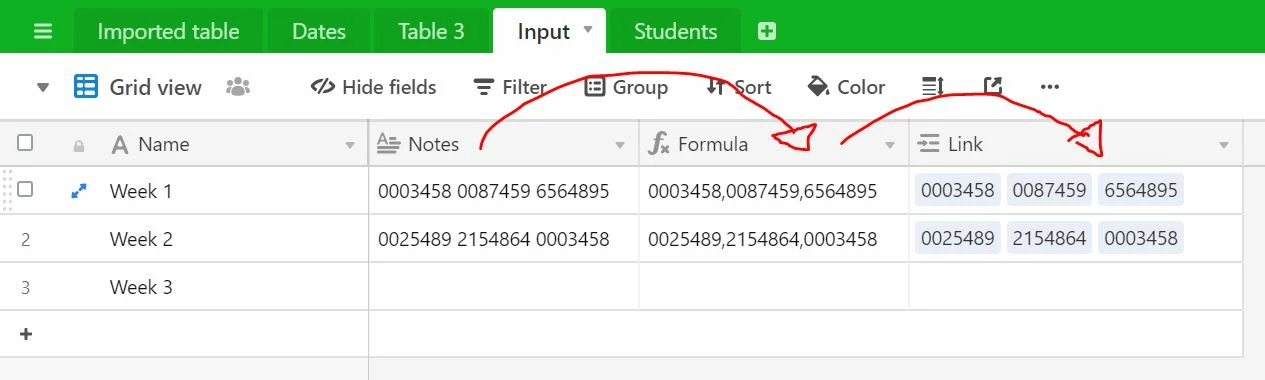Open the Sort option

click(x=739, y=87)
